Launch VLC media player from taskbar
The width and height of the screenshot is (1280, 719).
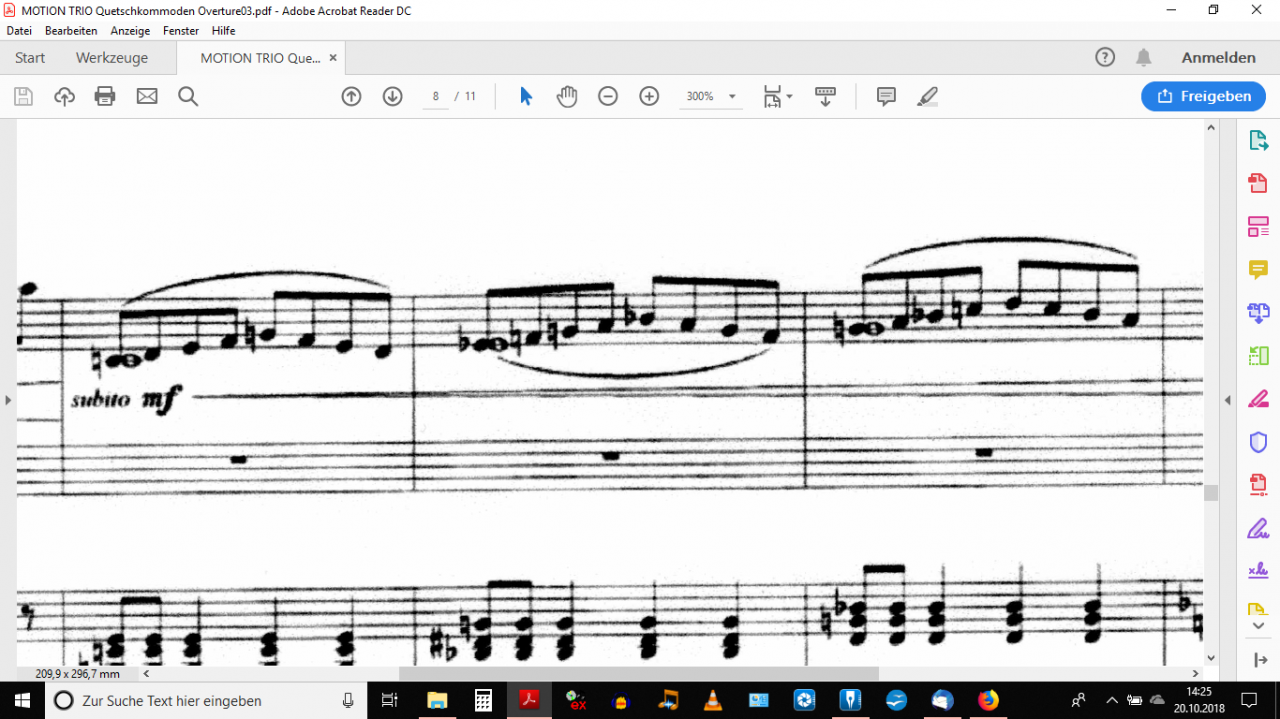713,700
